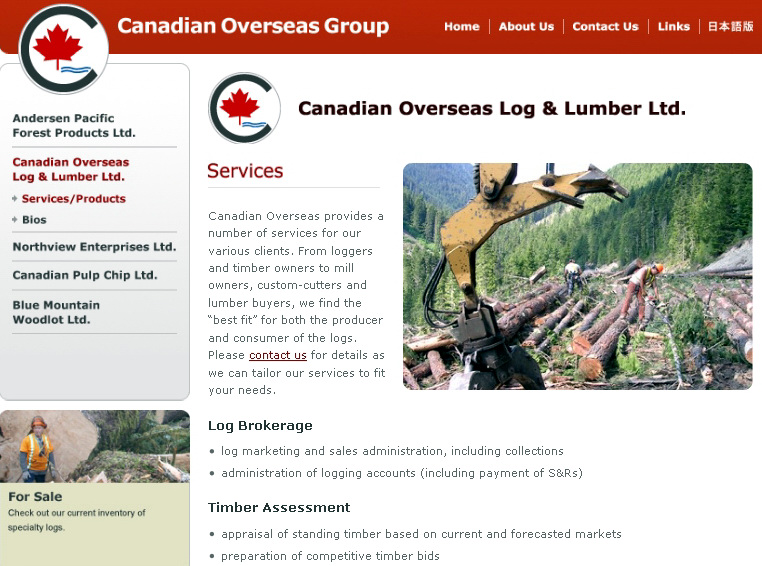762x566 pixels.
Task: Open Northview Enterprises Ltd. link
Action: (94, 247)
